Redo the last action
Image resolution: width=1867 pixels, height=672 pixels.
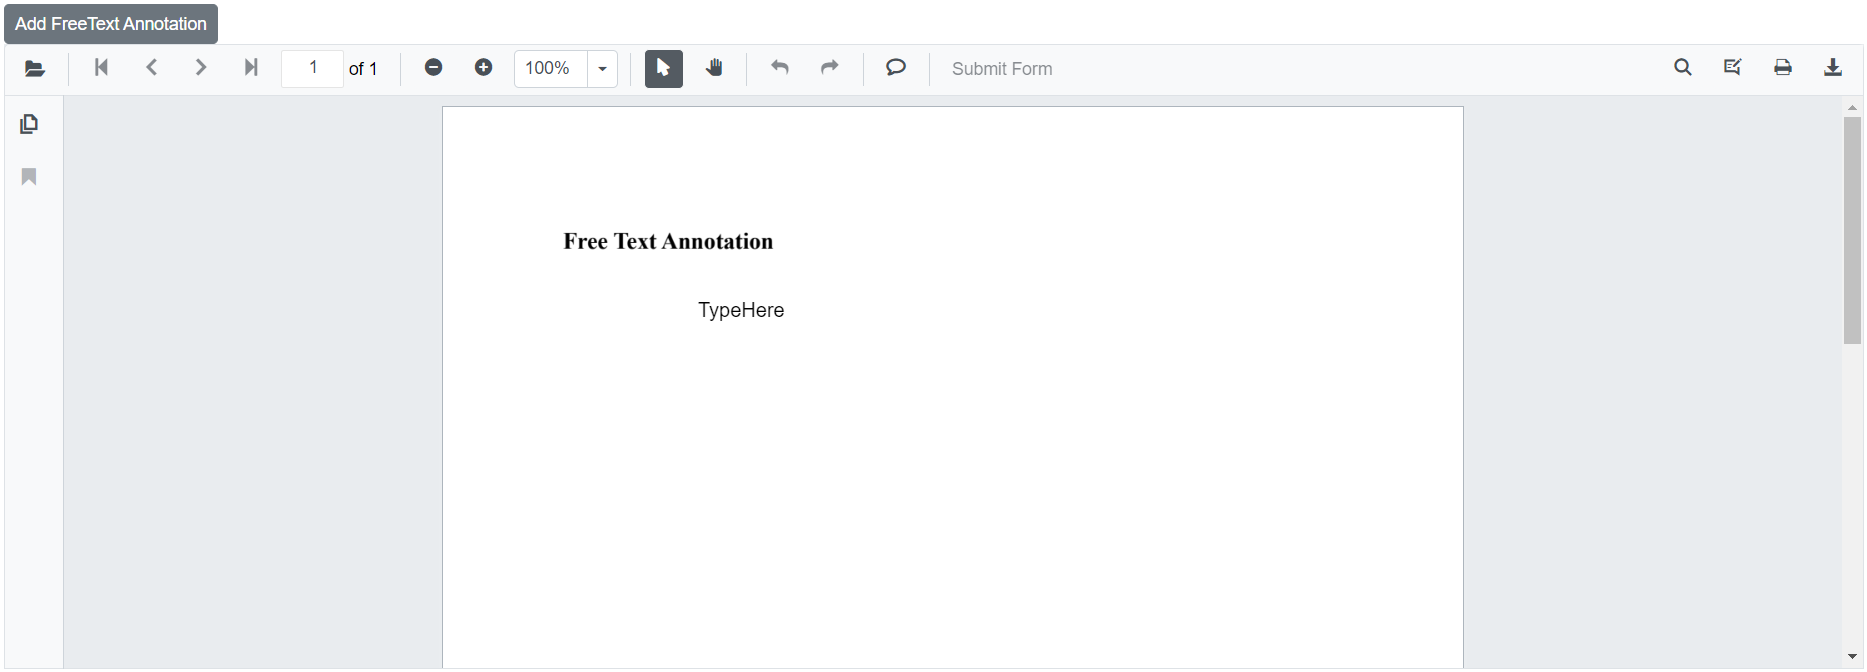coord(830,68)
